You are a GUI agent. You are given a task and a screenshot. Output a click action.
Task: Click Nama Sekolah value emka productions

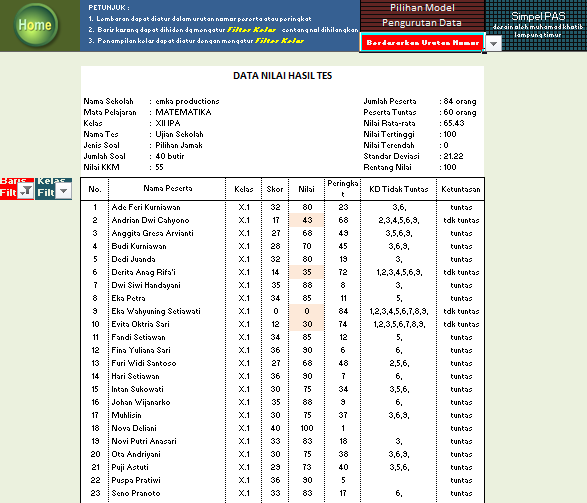click(187, 101)
